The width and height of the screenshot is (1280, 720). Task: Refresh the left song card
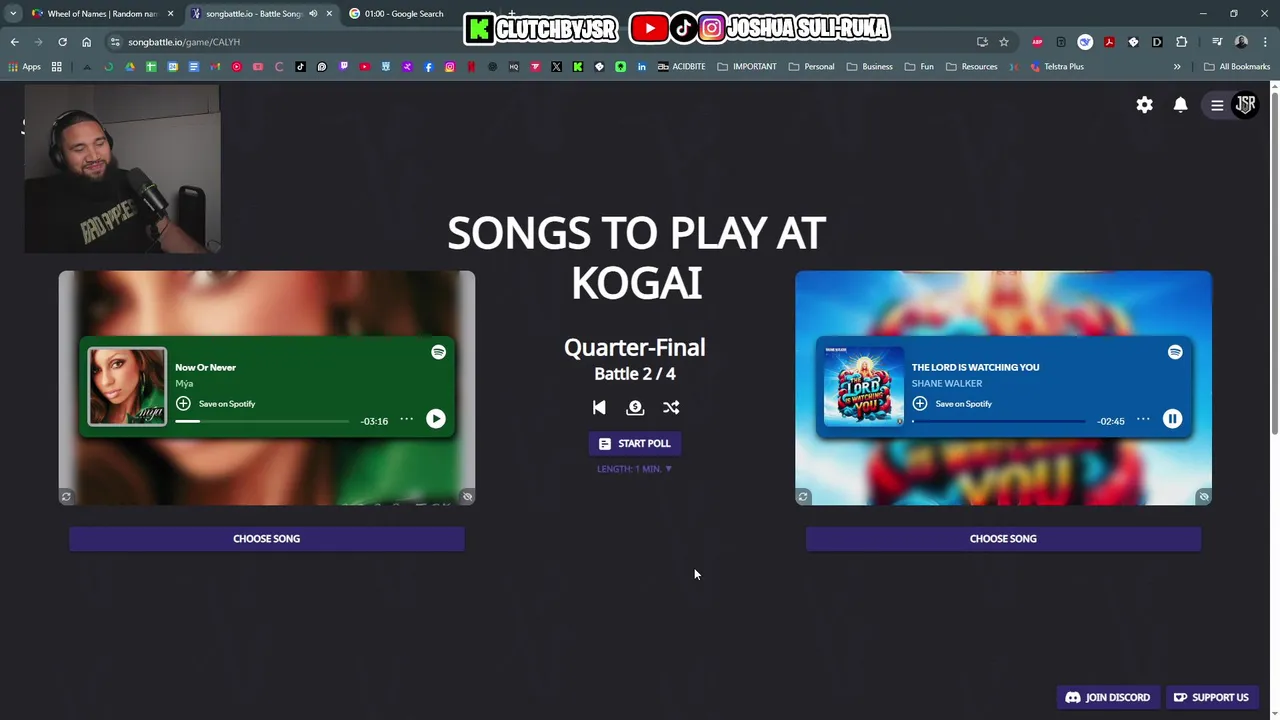(66, 496)
